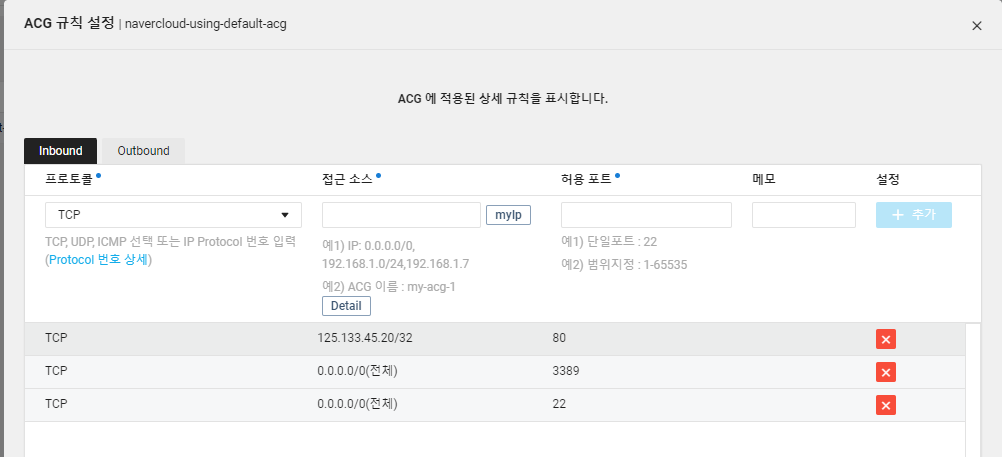The height and width of the screenshot is (457, 1002).
Task: Select source 125.133.45.20/32 cell
Action: tap(365, 338)
